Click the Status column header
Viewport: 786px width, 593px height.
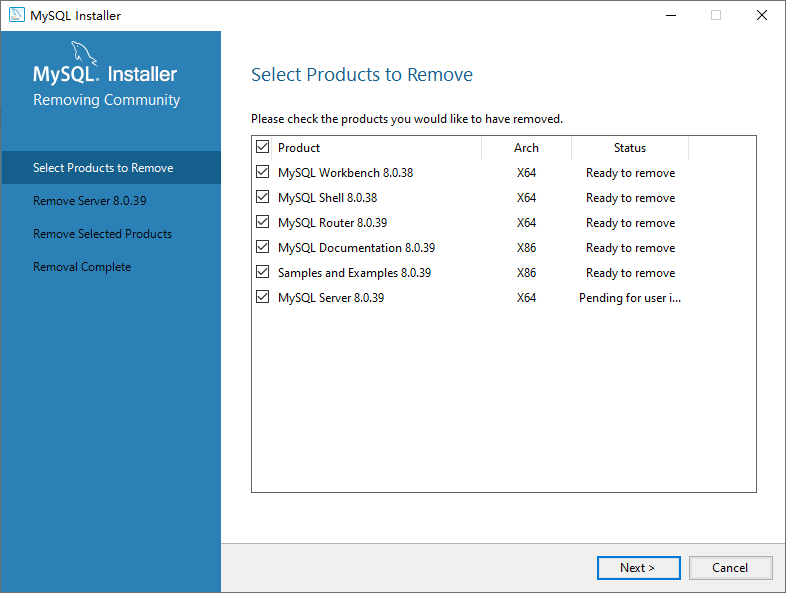pyautogui.click(x=630, y=148)
